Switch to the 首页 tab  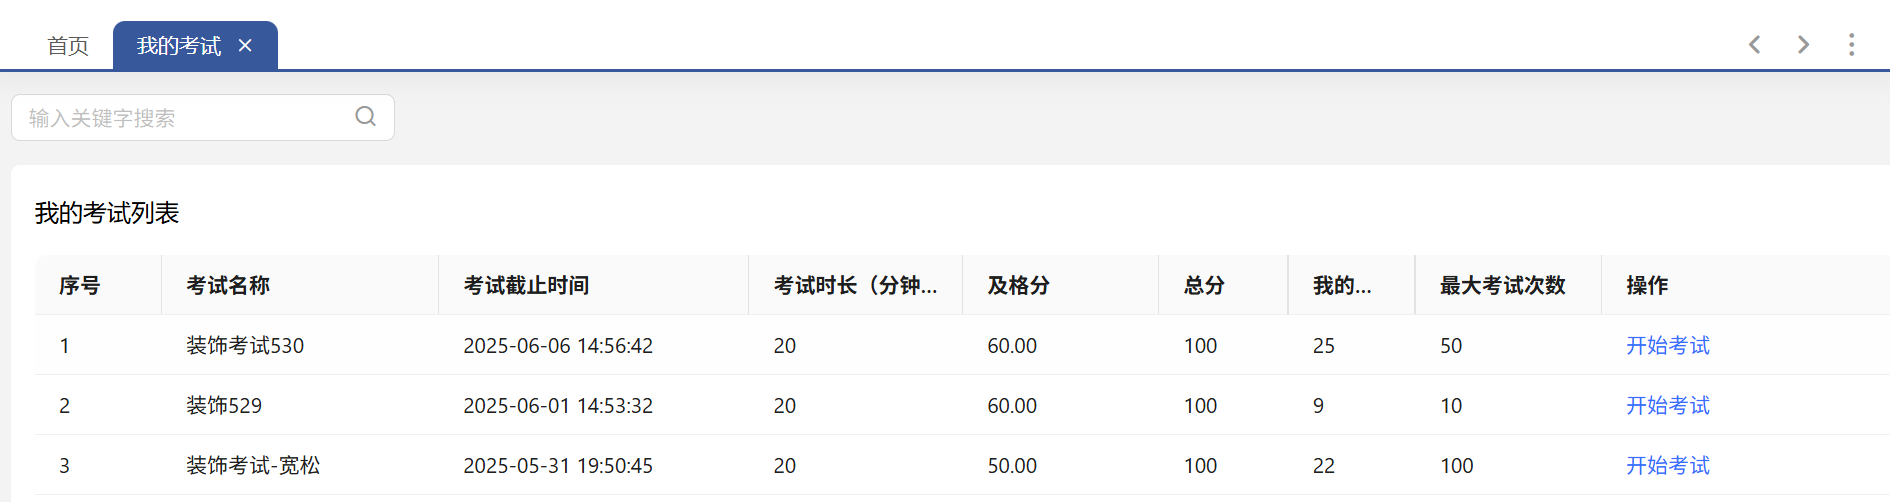tap(68, 46)
